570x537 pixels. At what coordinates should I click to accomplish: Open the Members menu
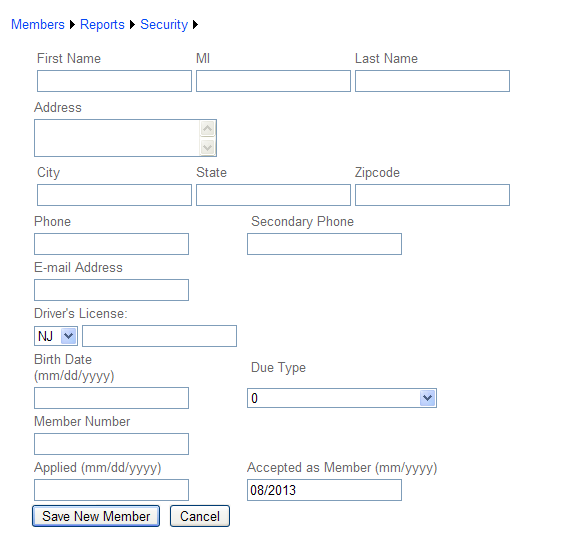[38, 25]
